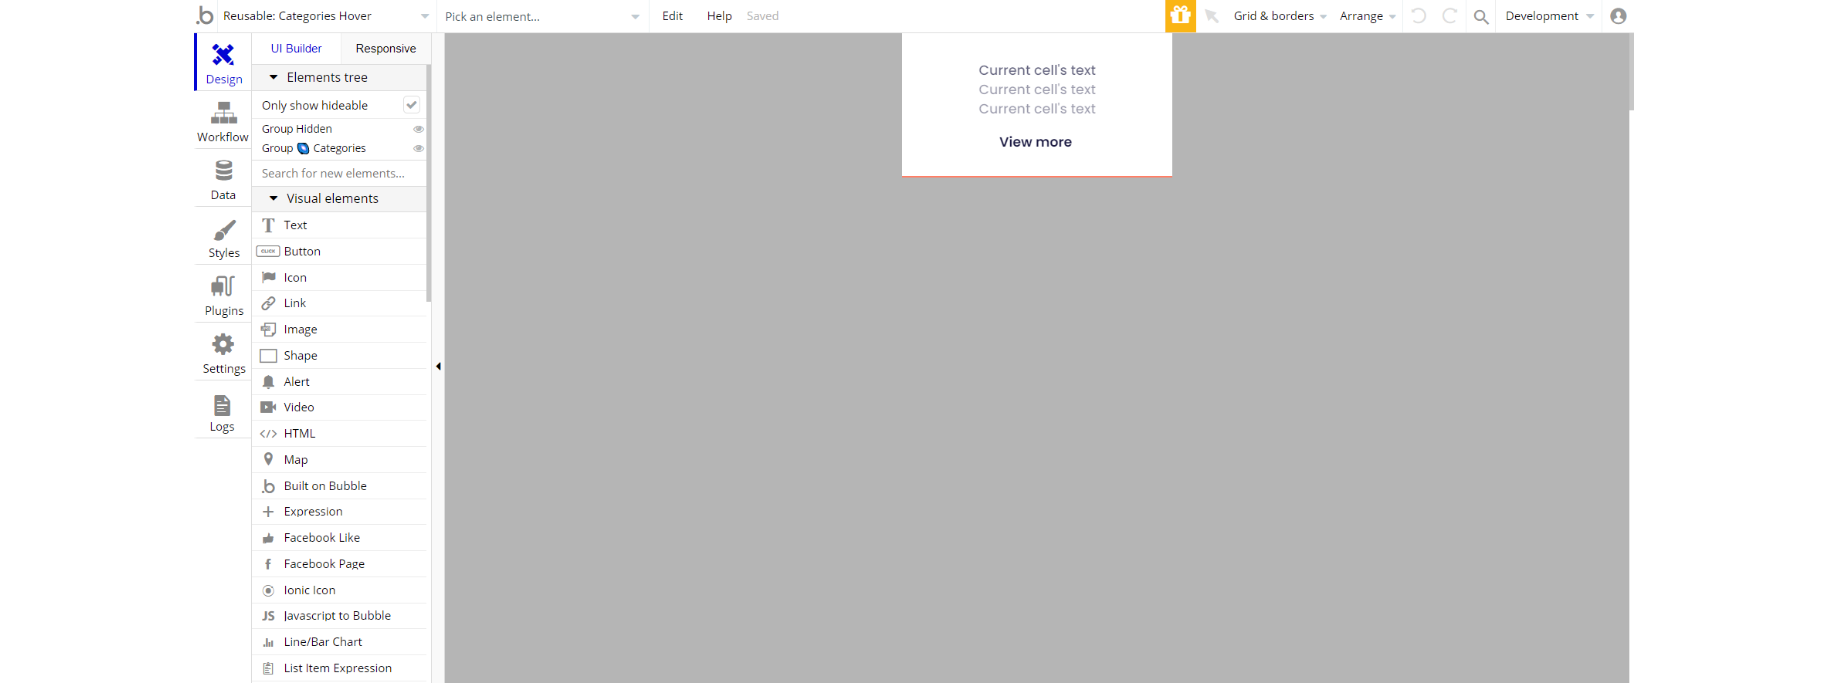
Task: Toggle visibility of Group Hidden
Action: point(418,129)
